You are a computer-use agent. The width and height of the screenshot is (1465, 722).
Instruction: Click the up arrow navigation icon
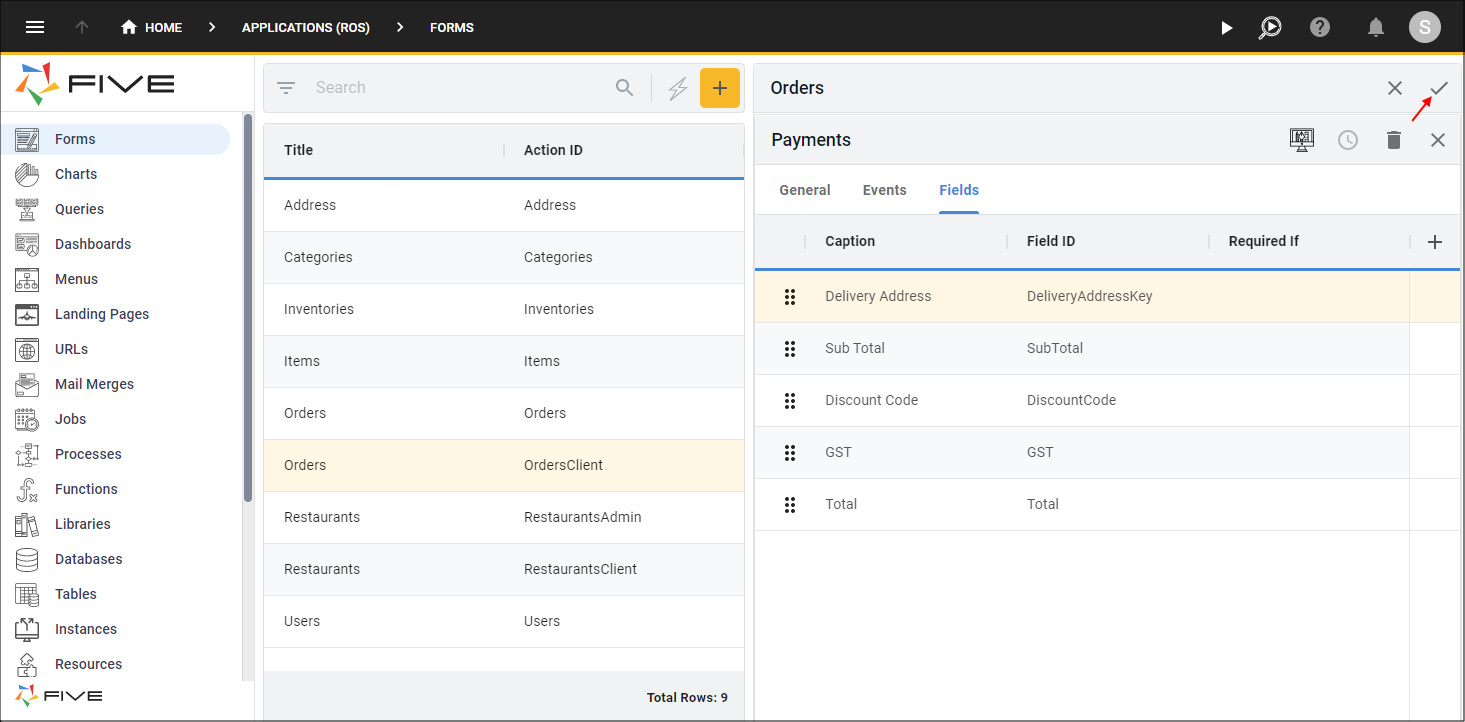pyautogui.click(x=82, y=27)
